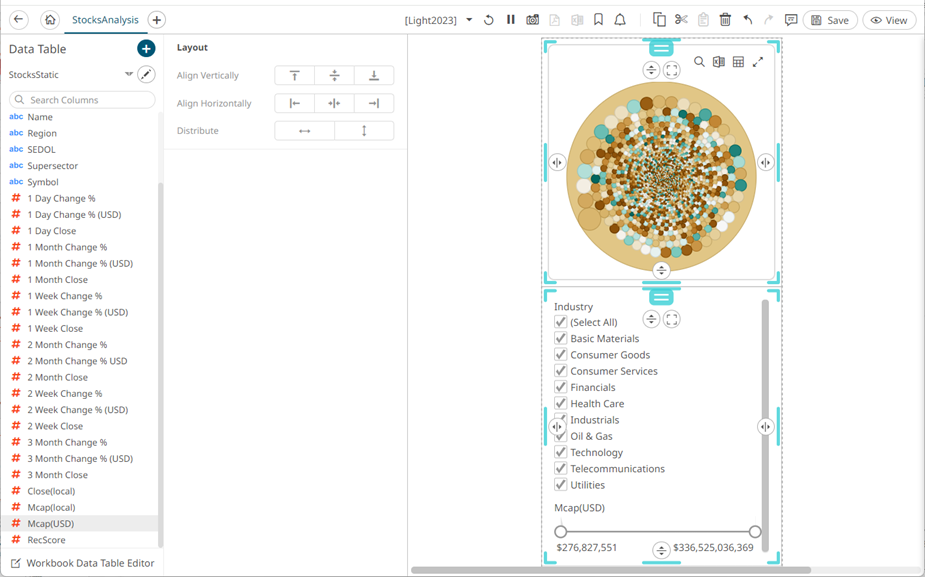Click the refresh data icon in toolbar

point(489,20)
